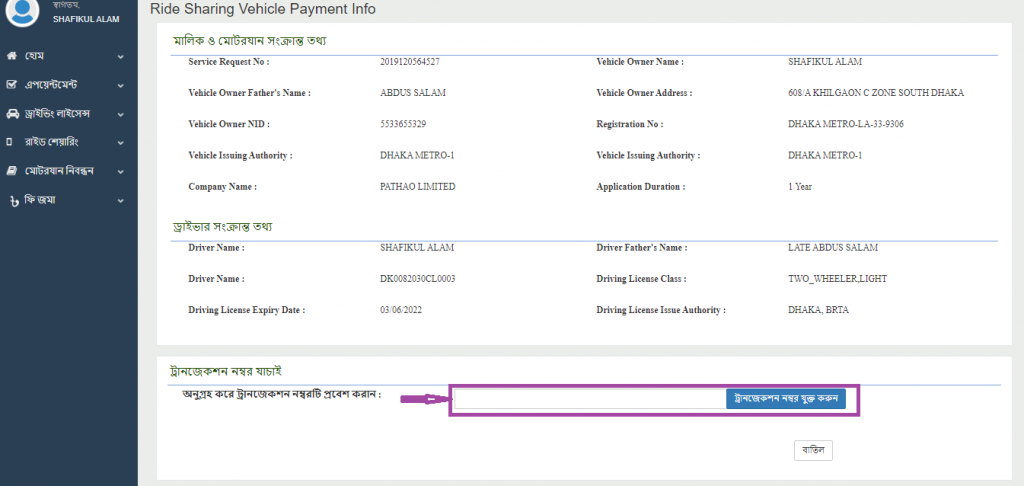Expand the হোম menu chevron

[x=120, y=57]
